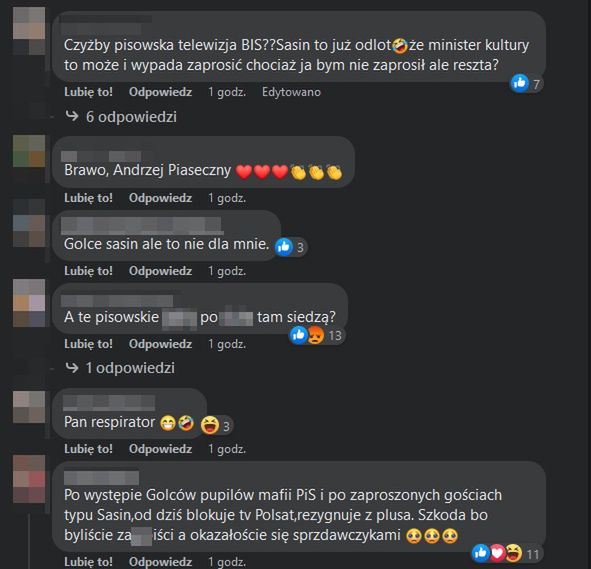Open avatar of Brawo, Andrzej Piaseczny commenter

(29, 151)
